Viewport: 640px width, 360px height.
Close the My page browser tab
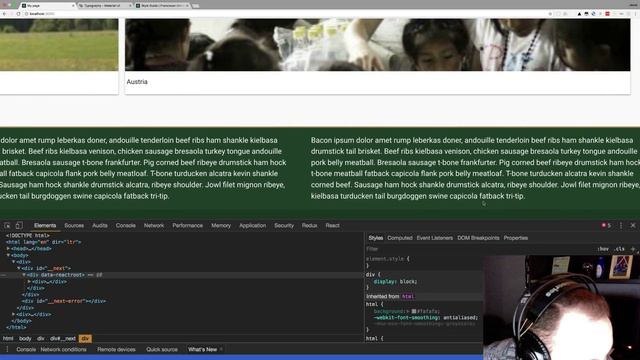pos(73,6)
